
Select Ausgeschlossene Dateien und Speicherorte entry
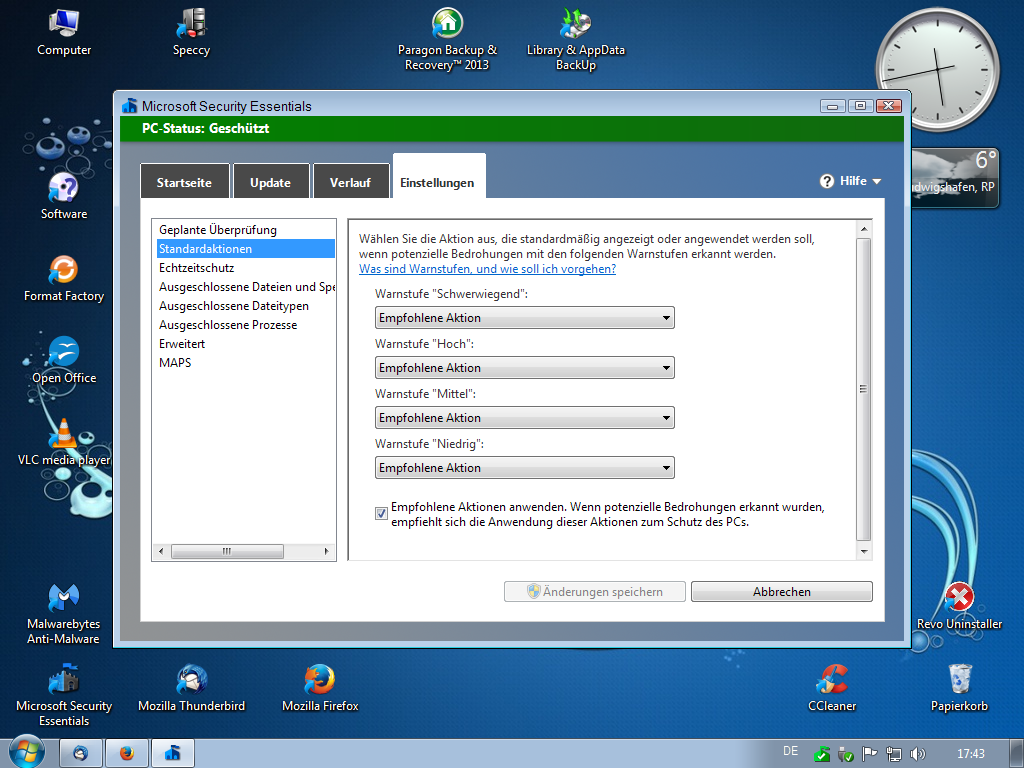click(x=246, y=287)
